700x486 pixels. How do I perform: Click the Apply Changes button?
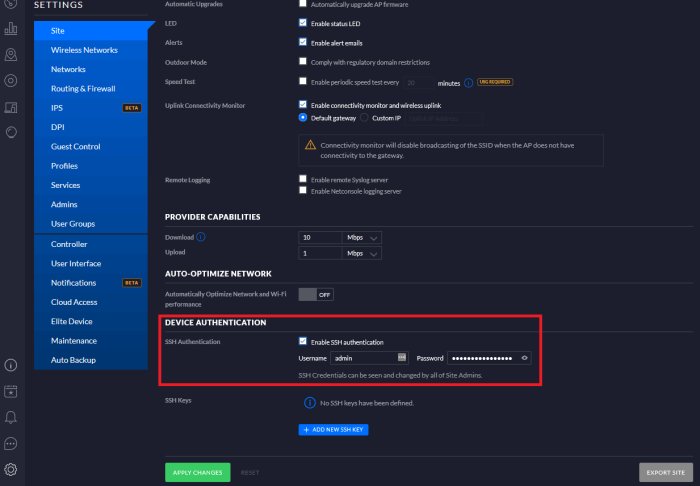(198, 472)
